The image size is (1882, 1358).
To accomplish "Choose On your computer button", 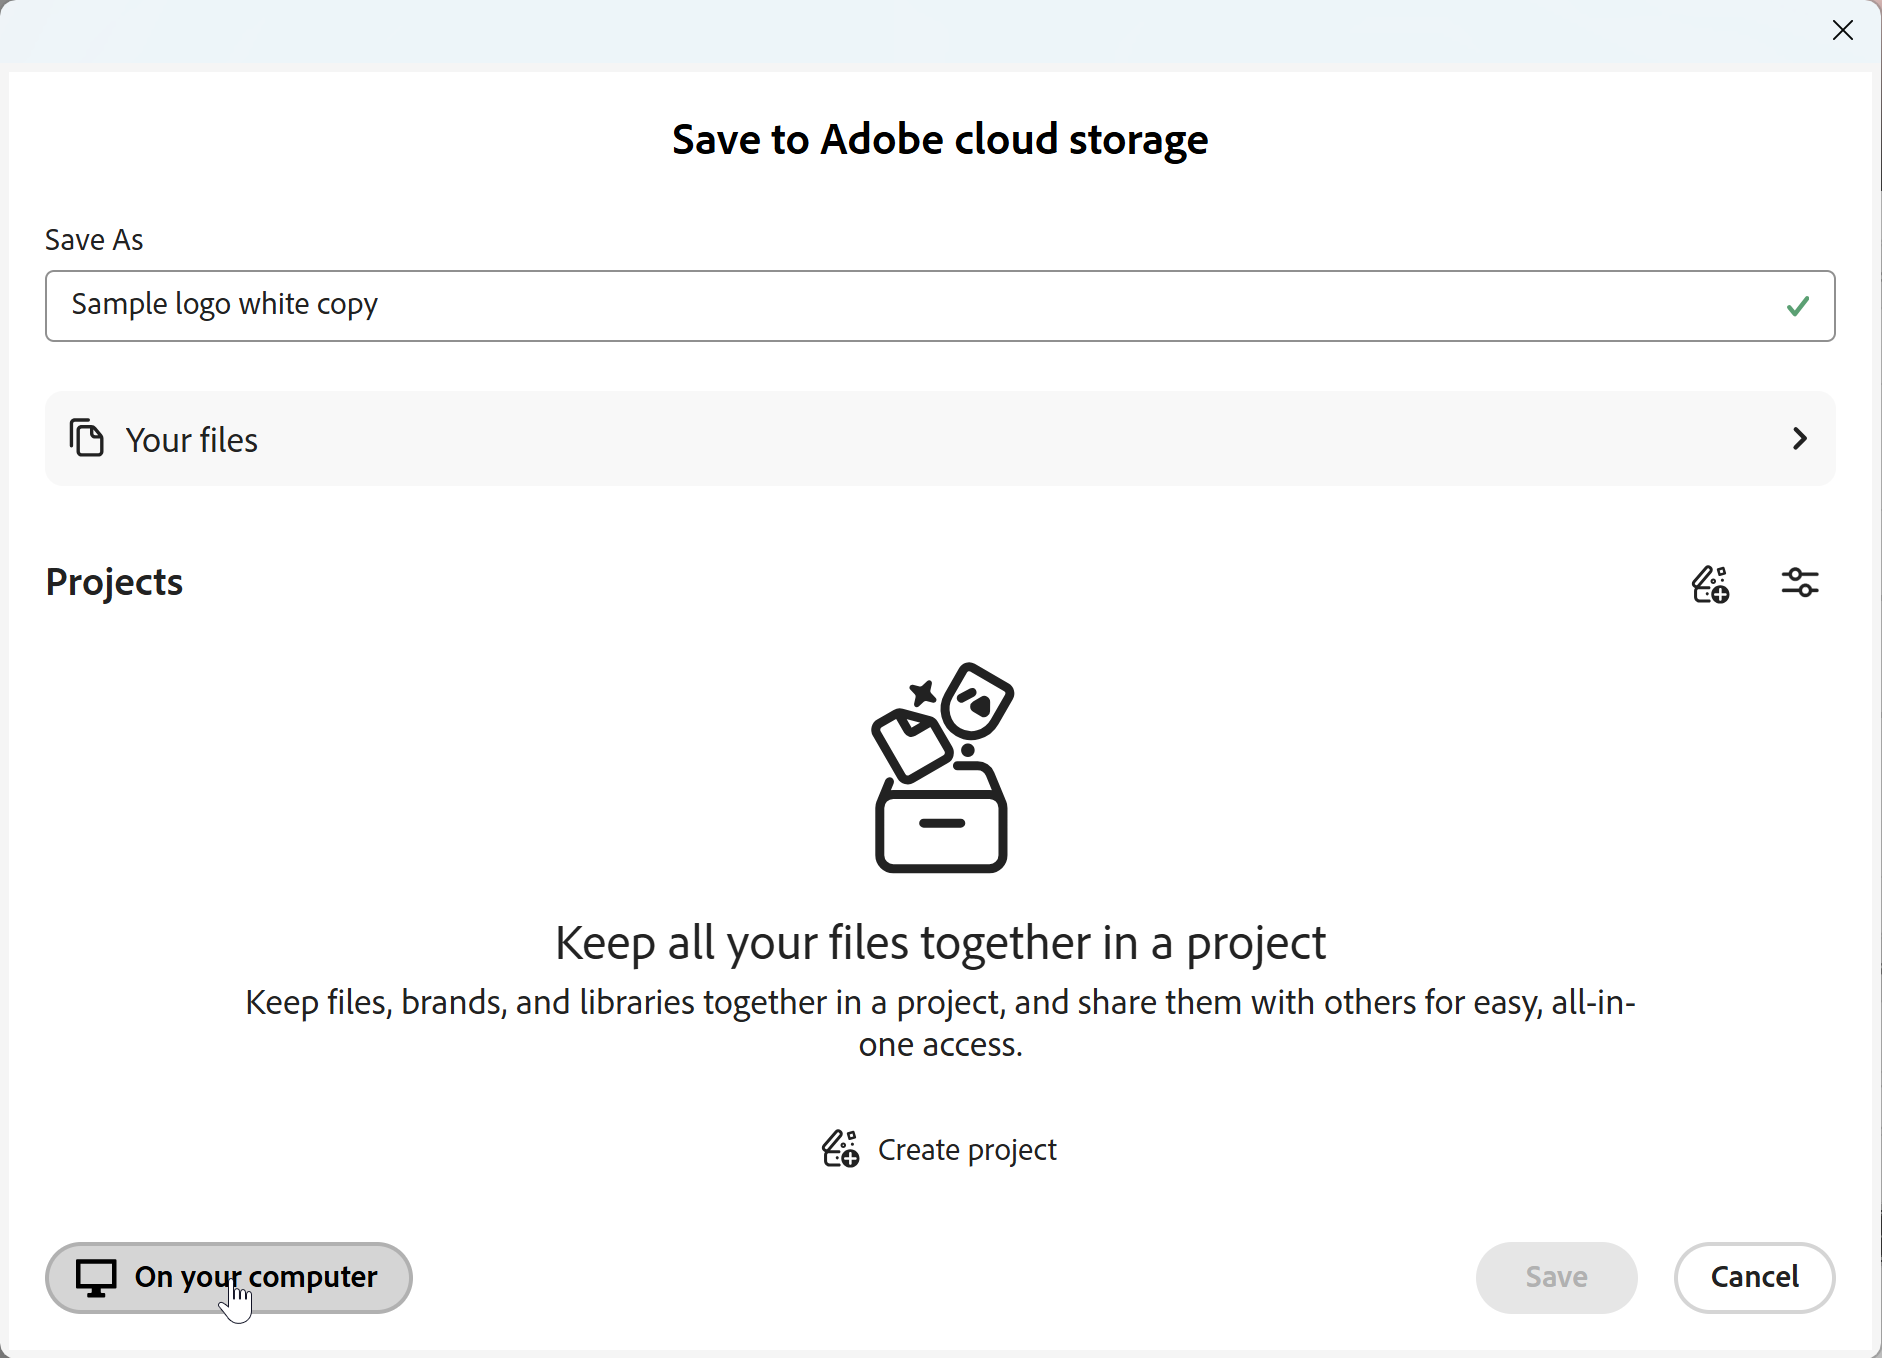I will (x=229, y=1277).
